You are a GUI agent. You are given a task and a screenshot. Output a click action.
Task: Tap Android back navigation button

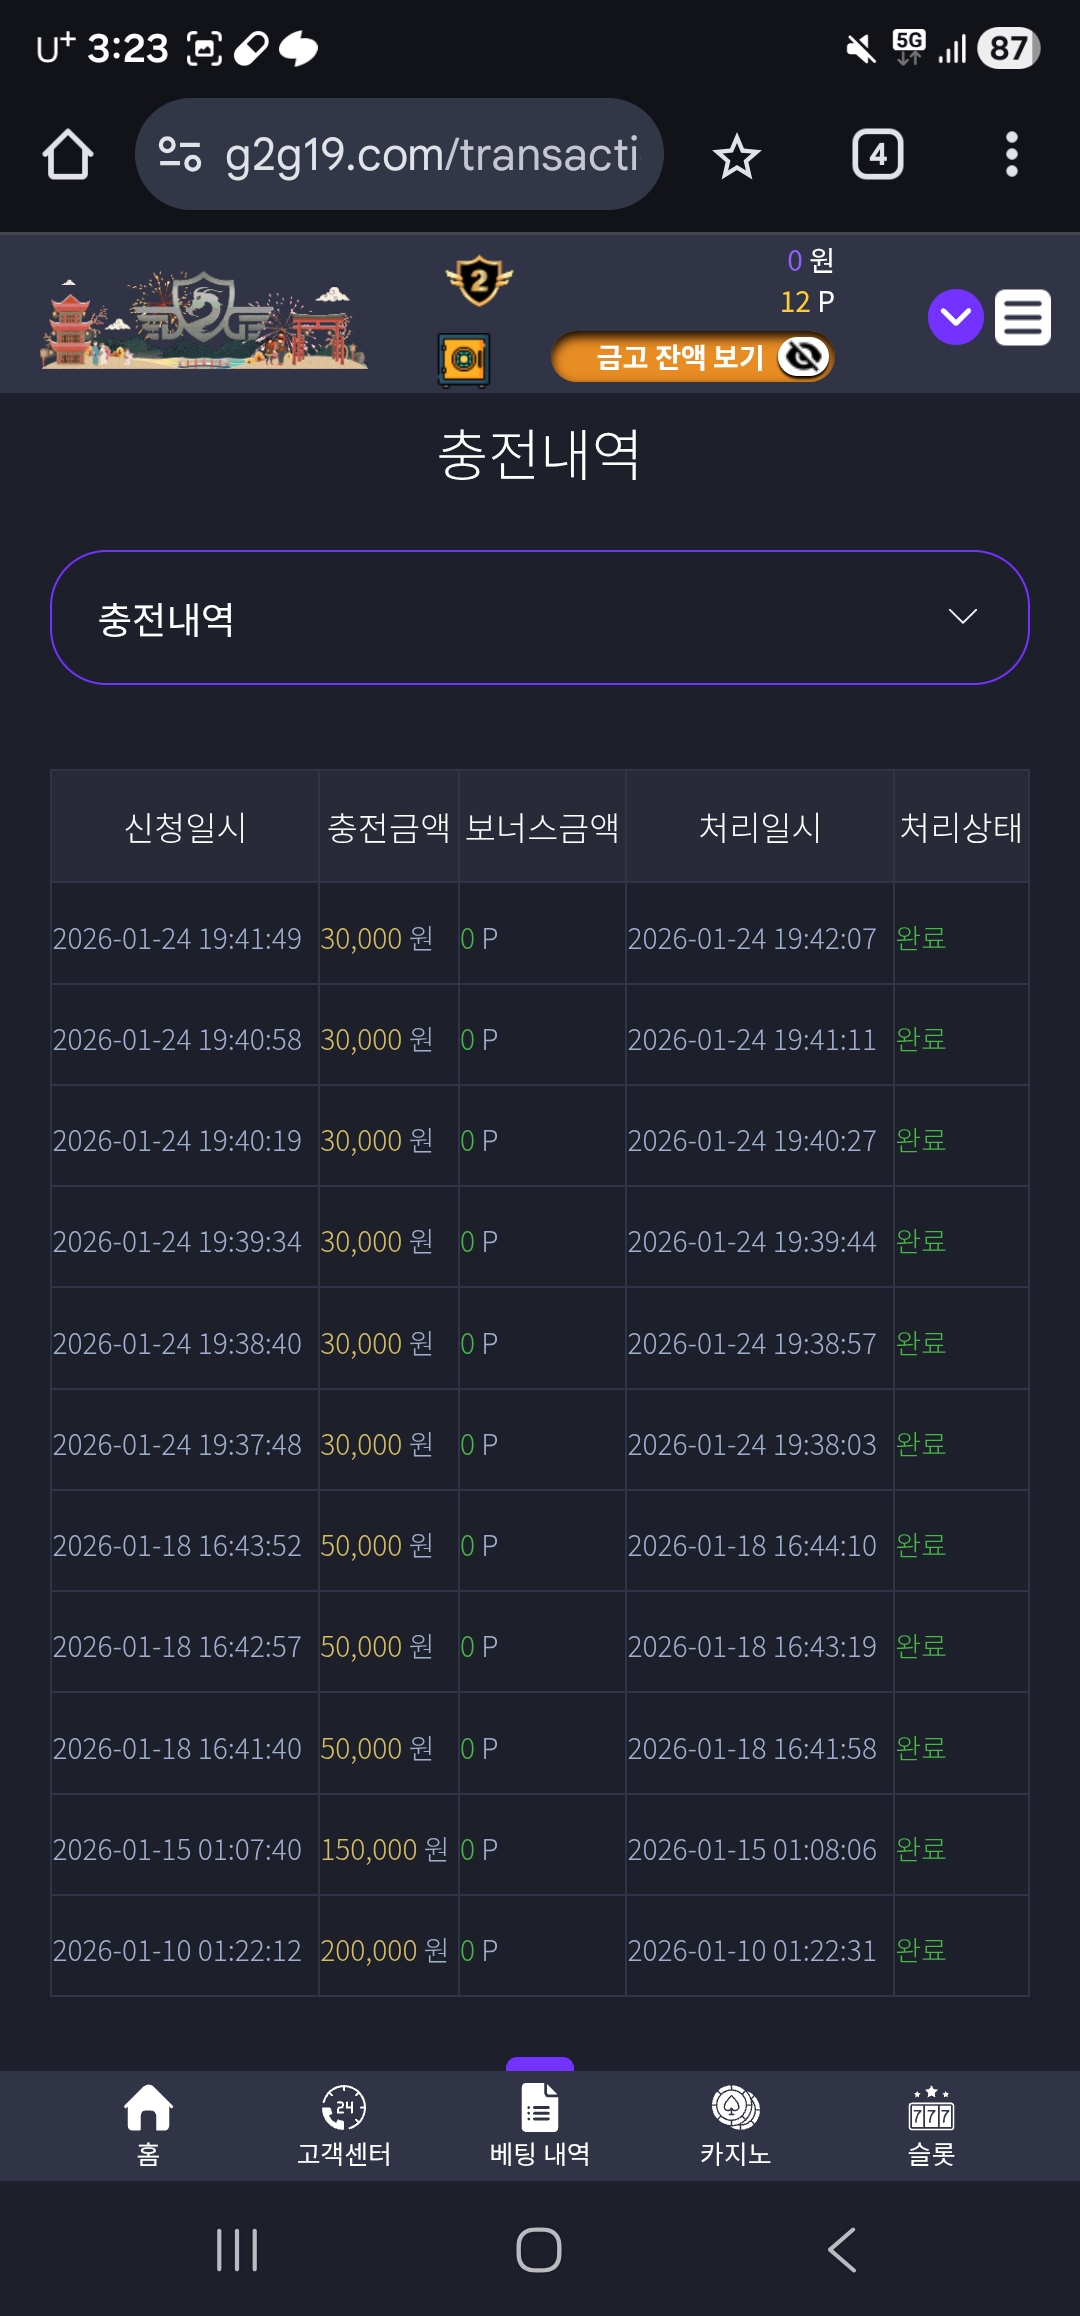tap(842, 2250)
